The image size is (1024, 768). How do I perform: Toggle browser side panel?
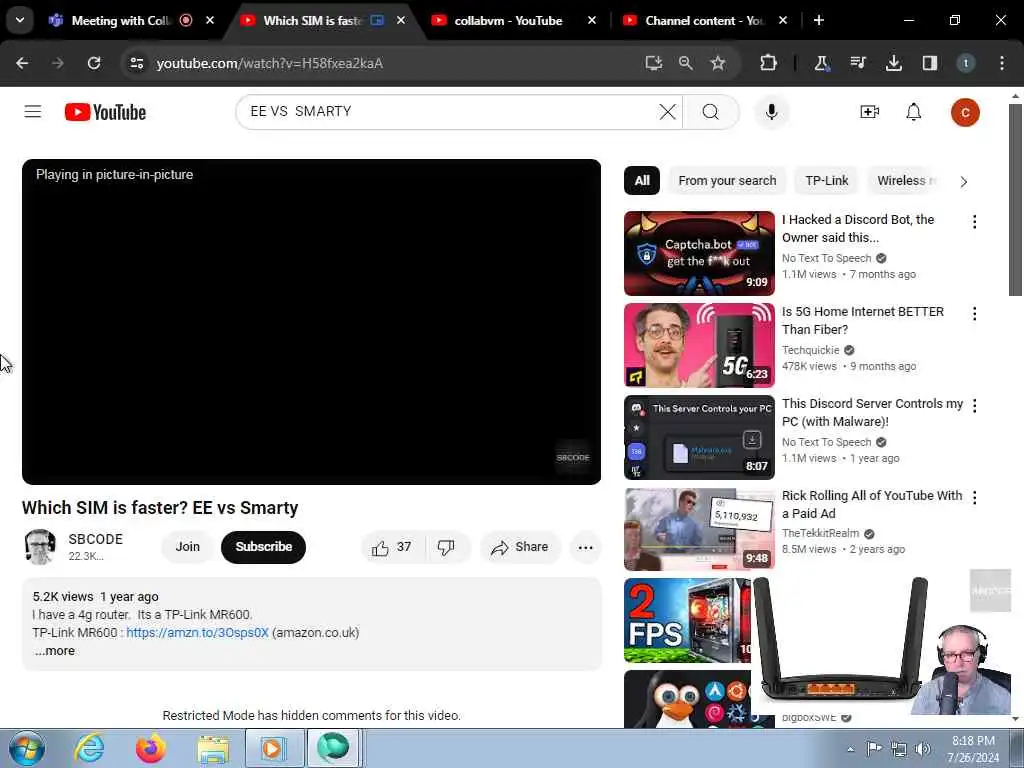click(x=930, y=63)
